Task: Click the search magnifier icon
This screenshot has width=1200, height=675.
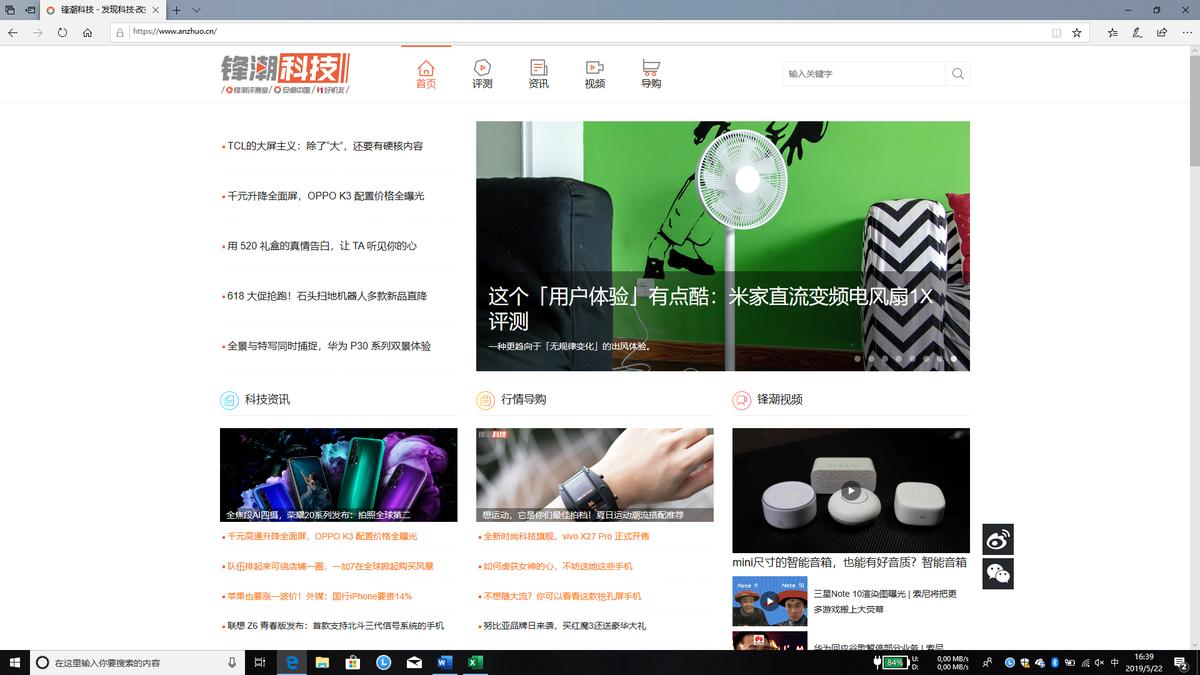Action: pyautogui.click(x=957, y=73)
